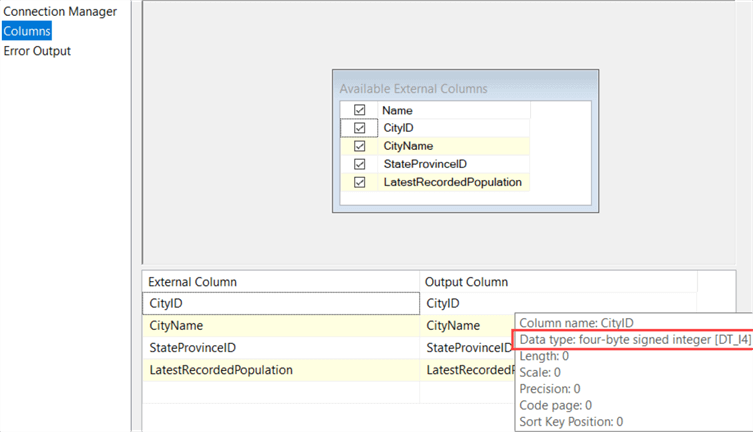This screenshot has height=432, width=753.
Task: Click the Output Column header
Action: tap(559, 282)
